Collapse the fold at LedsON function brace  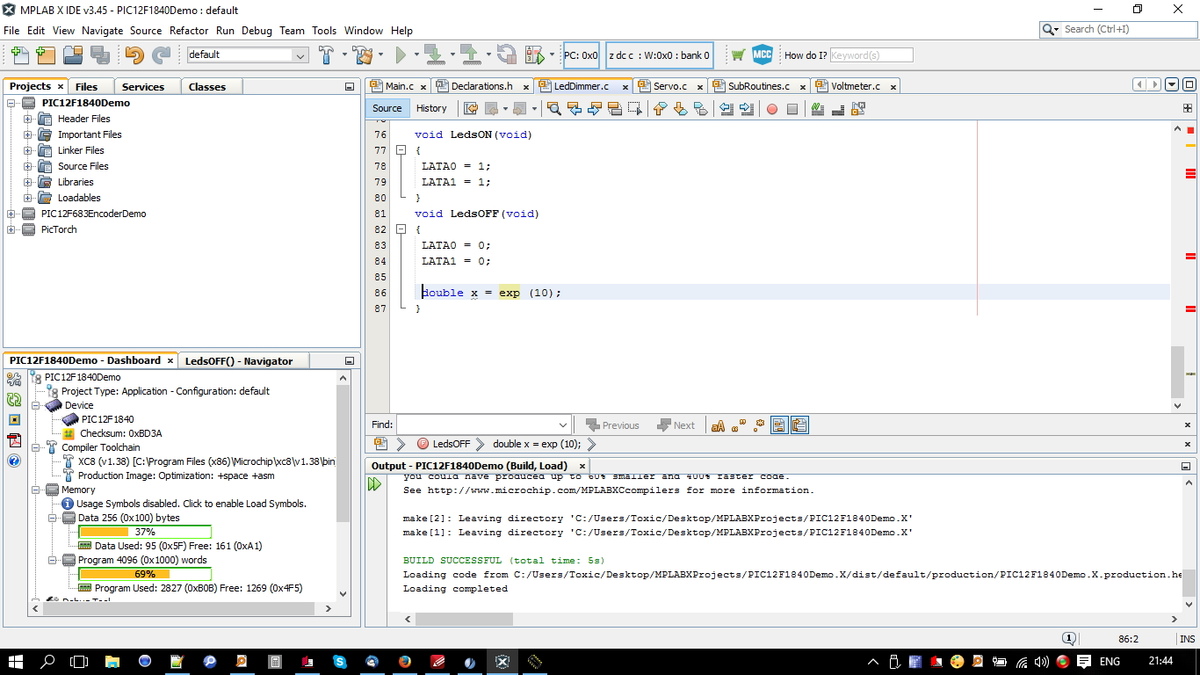tap(402, 150)
